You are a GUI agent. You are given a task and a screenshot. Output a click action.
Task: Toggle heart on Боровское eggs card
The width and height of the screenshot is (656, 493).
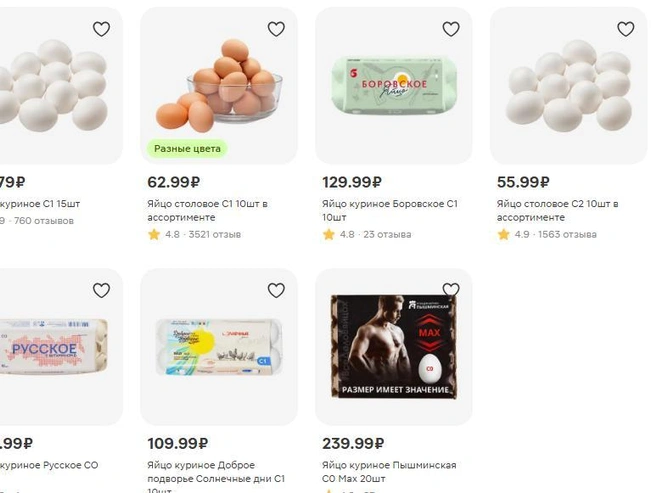click(x=451, y=29)
